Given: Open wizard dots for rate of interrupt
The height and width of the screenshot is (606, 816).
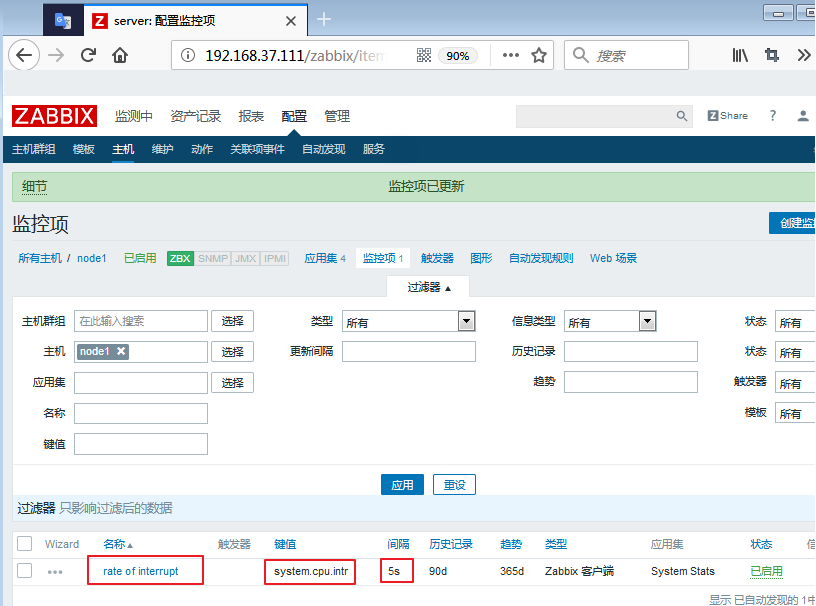Looking at the screenshot, I should pyautogui.click(x=55, y=572).
